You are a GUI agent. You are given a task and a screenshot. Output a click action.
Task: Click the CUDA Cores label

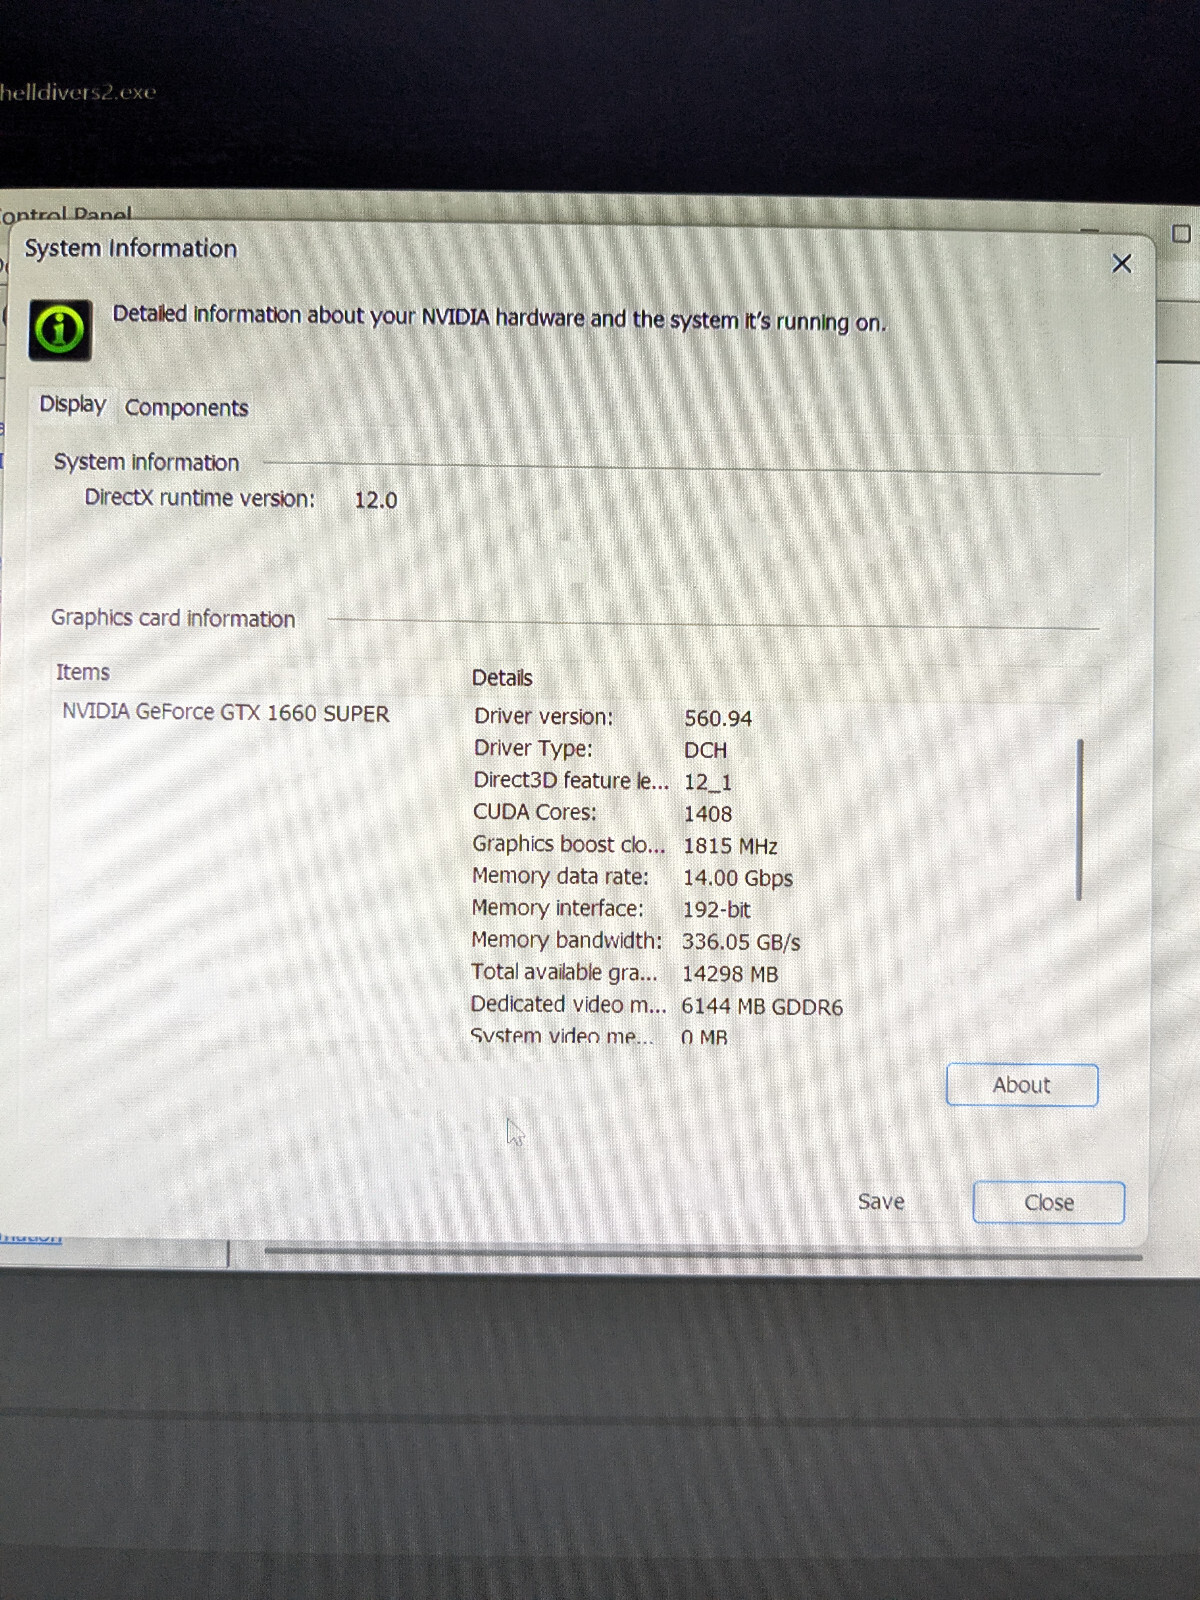[534, 812]
